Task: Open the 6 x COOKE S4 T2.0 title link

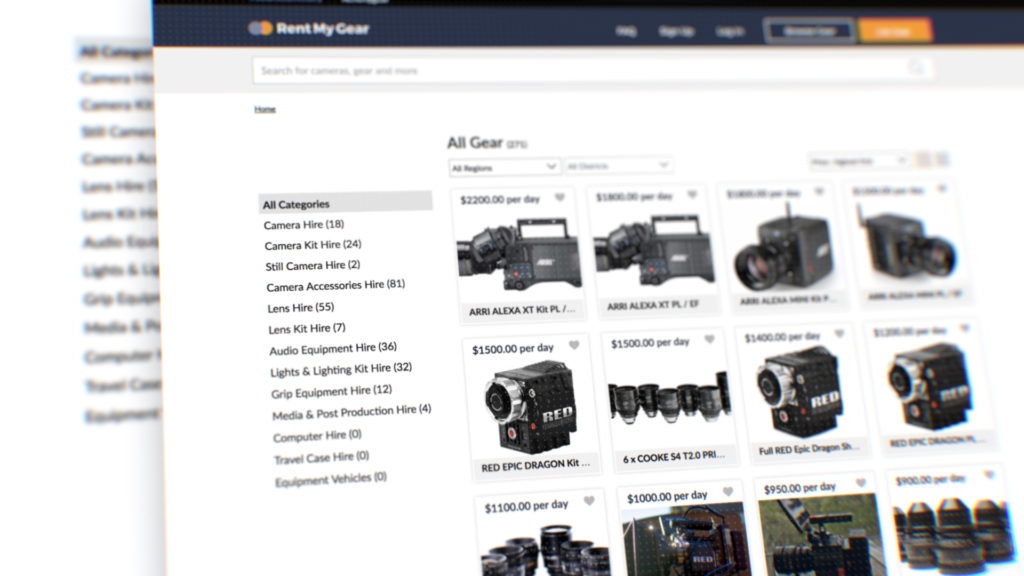Action: (x=673, y=456)
